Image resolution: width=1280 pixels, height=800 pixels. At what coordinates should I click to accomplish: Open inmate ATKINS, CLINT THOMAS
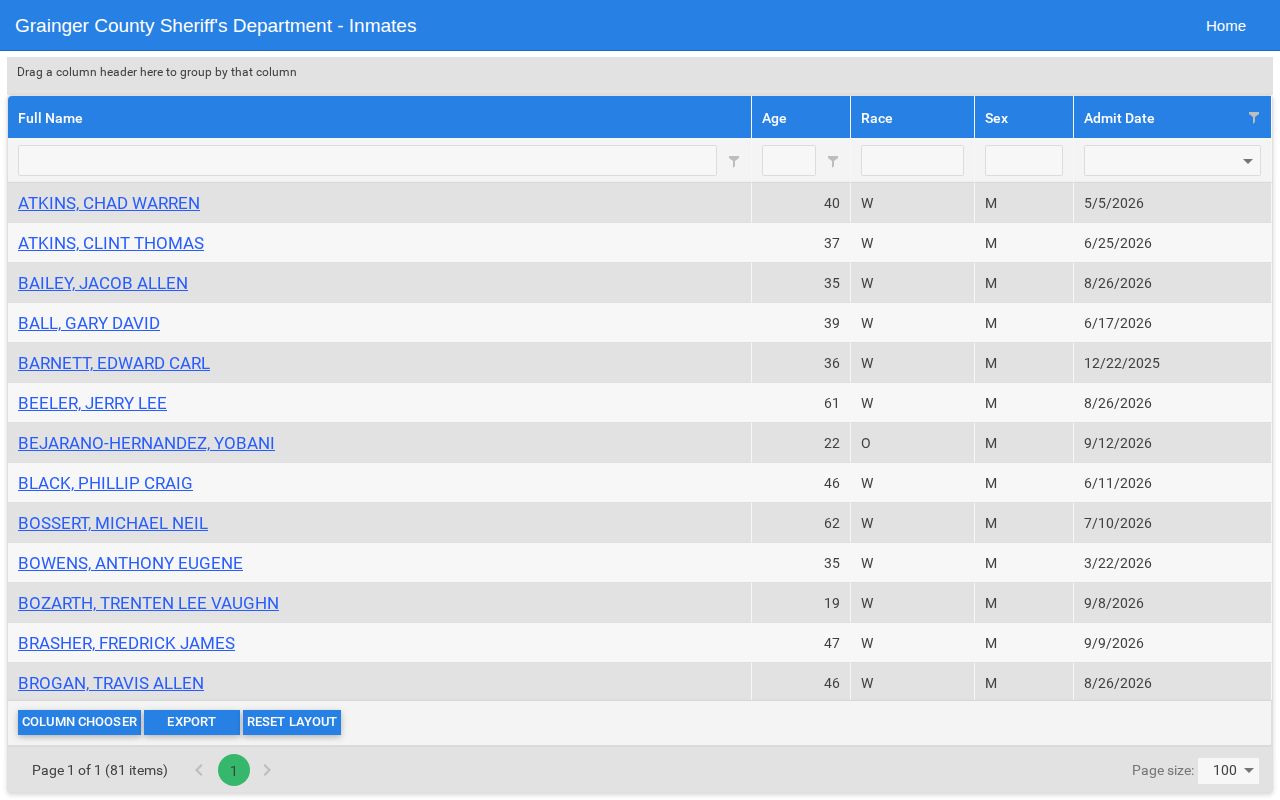click(x=111, y=243)
